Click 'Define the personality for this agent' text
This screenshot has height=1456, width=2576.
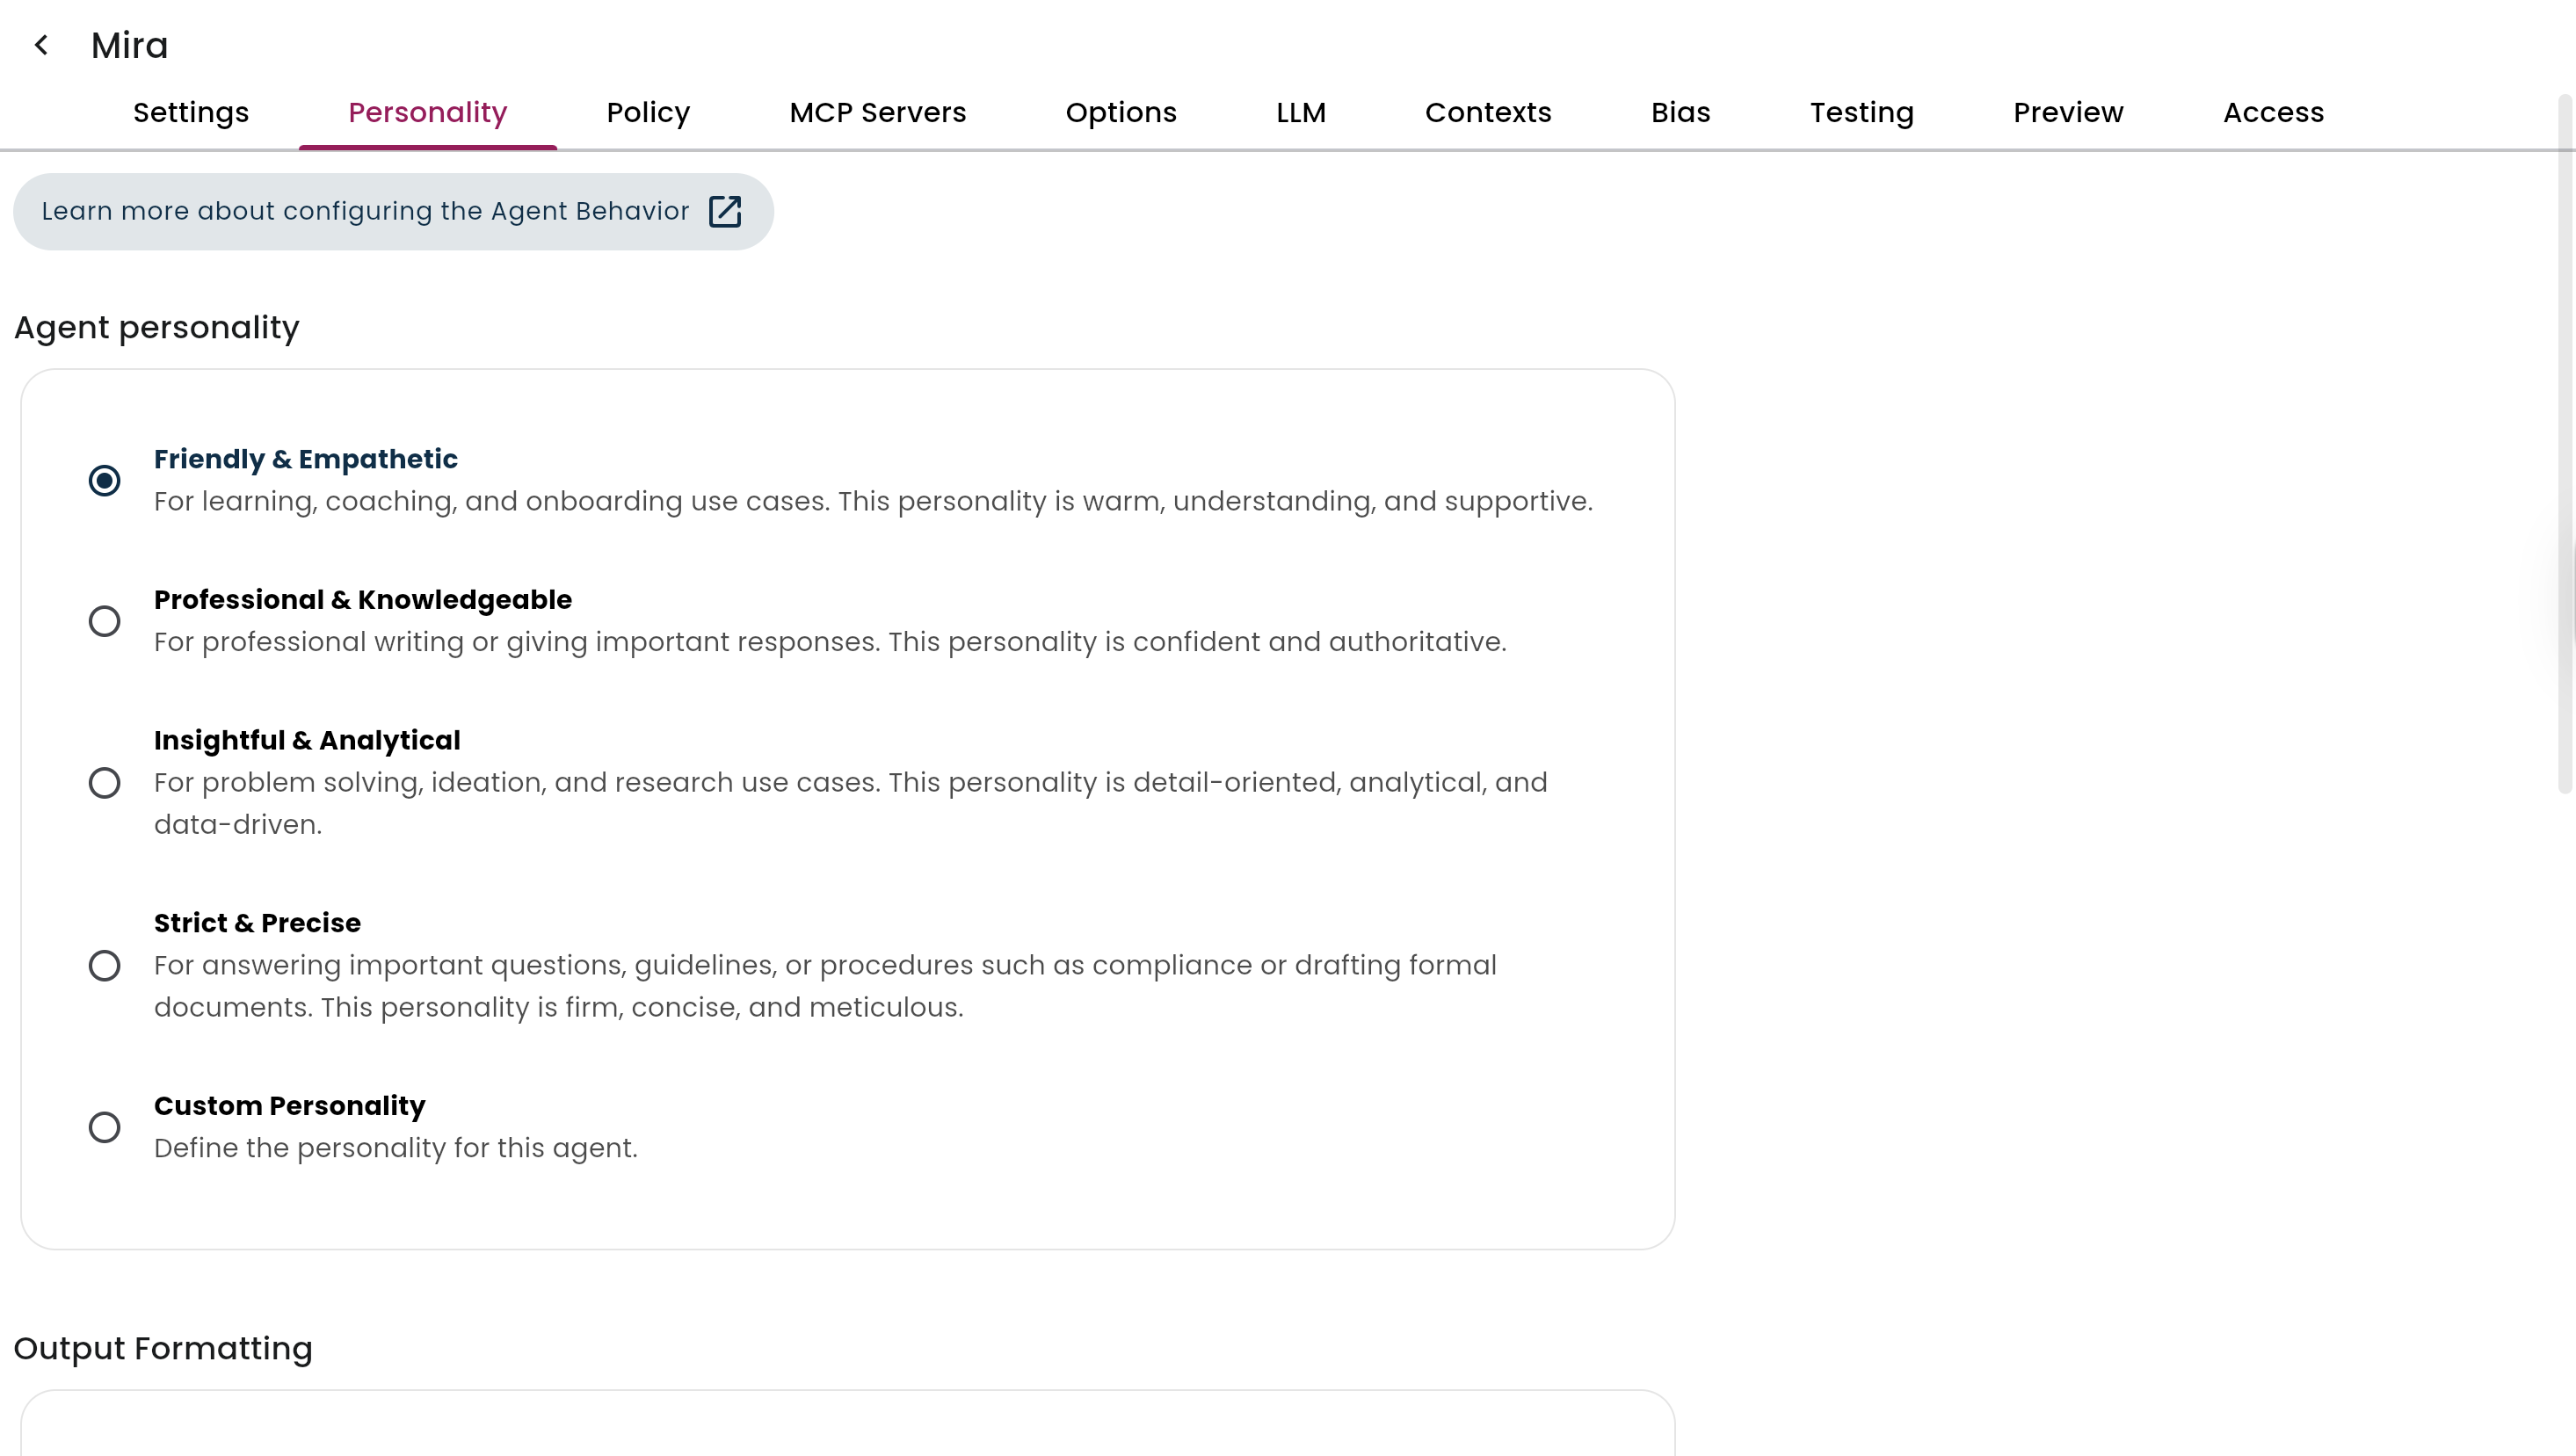396,1148
